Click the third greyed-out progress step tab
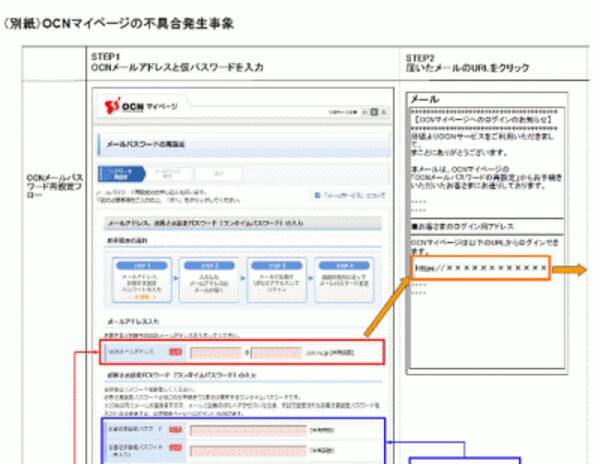Viewport: 600px width, 464px height. (x=218, y=174)
